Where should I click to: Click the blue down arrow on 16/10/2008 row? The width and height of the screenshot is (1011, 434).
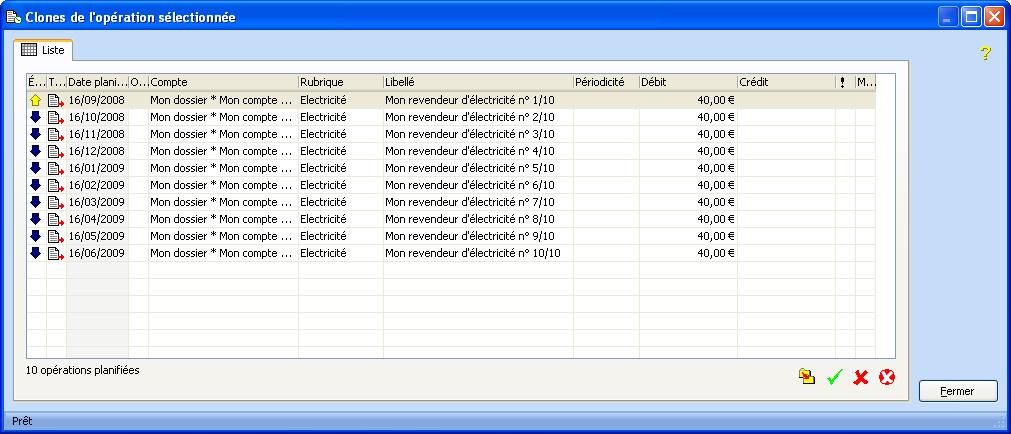click(36, 117)
